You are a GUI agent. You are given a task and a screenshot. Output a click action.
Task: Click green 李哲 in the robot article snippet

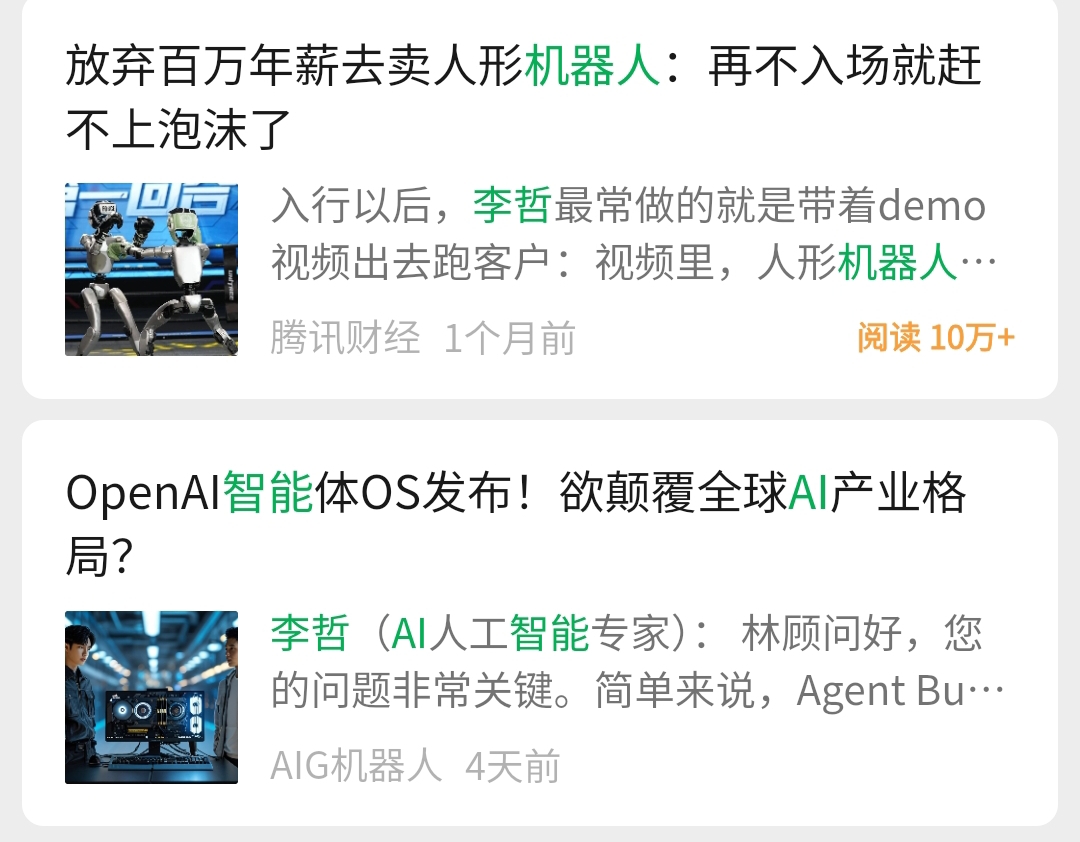click(512, 205)
